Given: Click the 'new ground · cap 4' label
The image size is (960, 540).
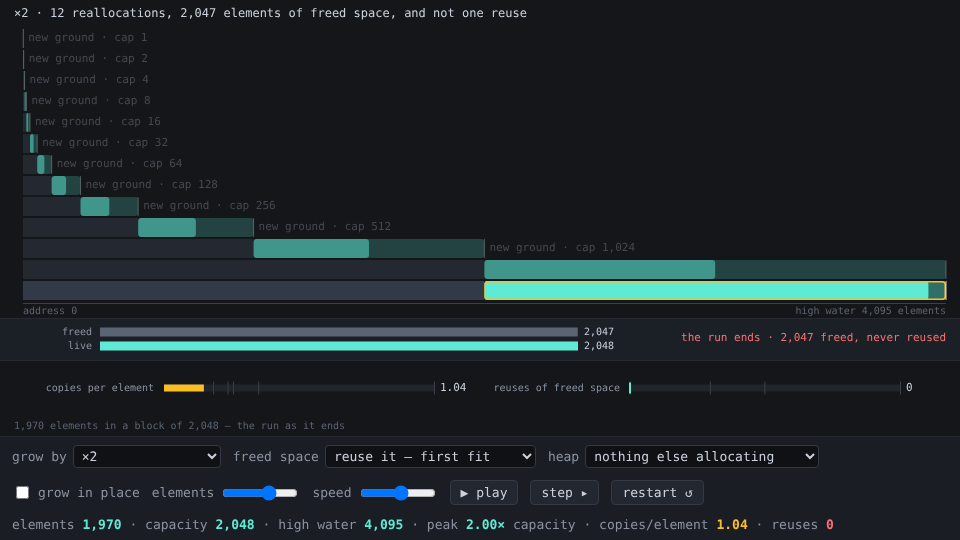Looking at the screenshot, I should tap(89, 80).
